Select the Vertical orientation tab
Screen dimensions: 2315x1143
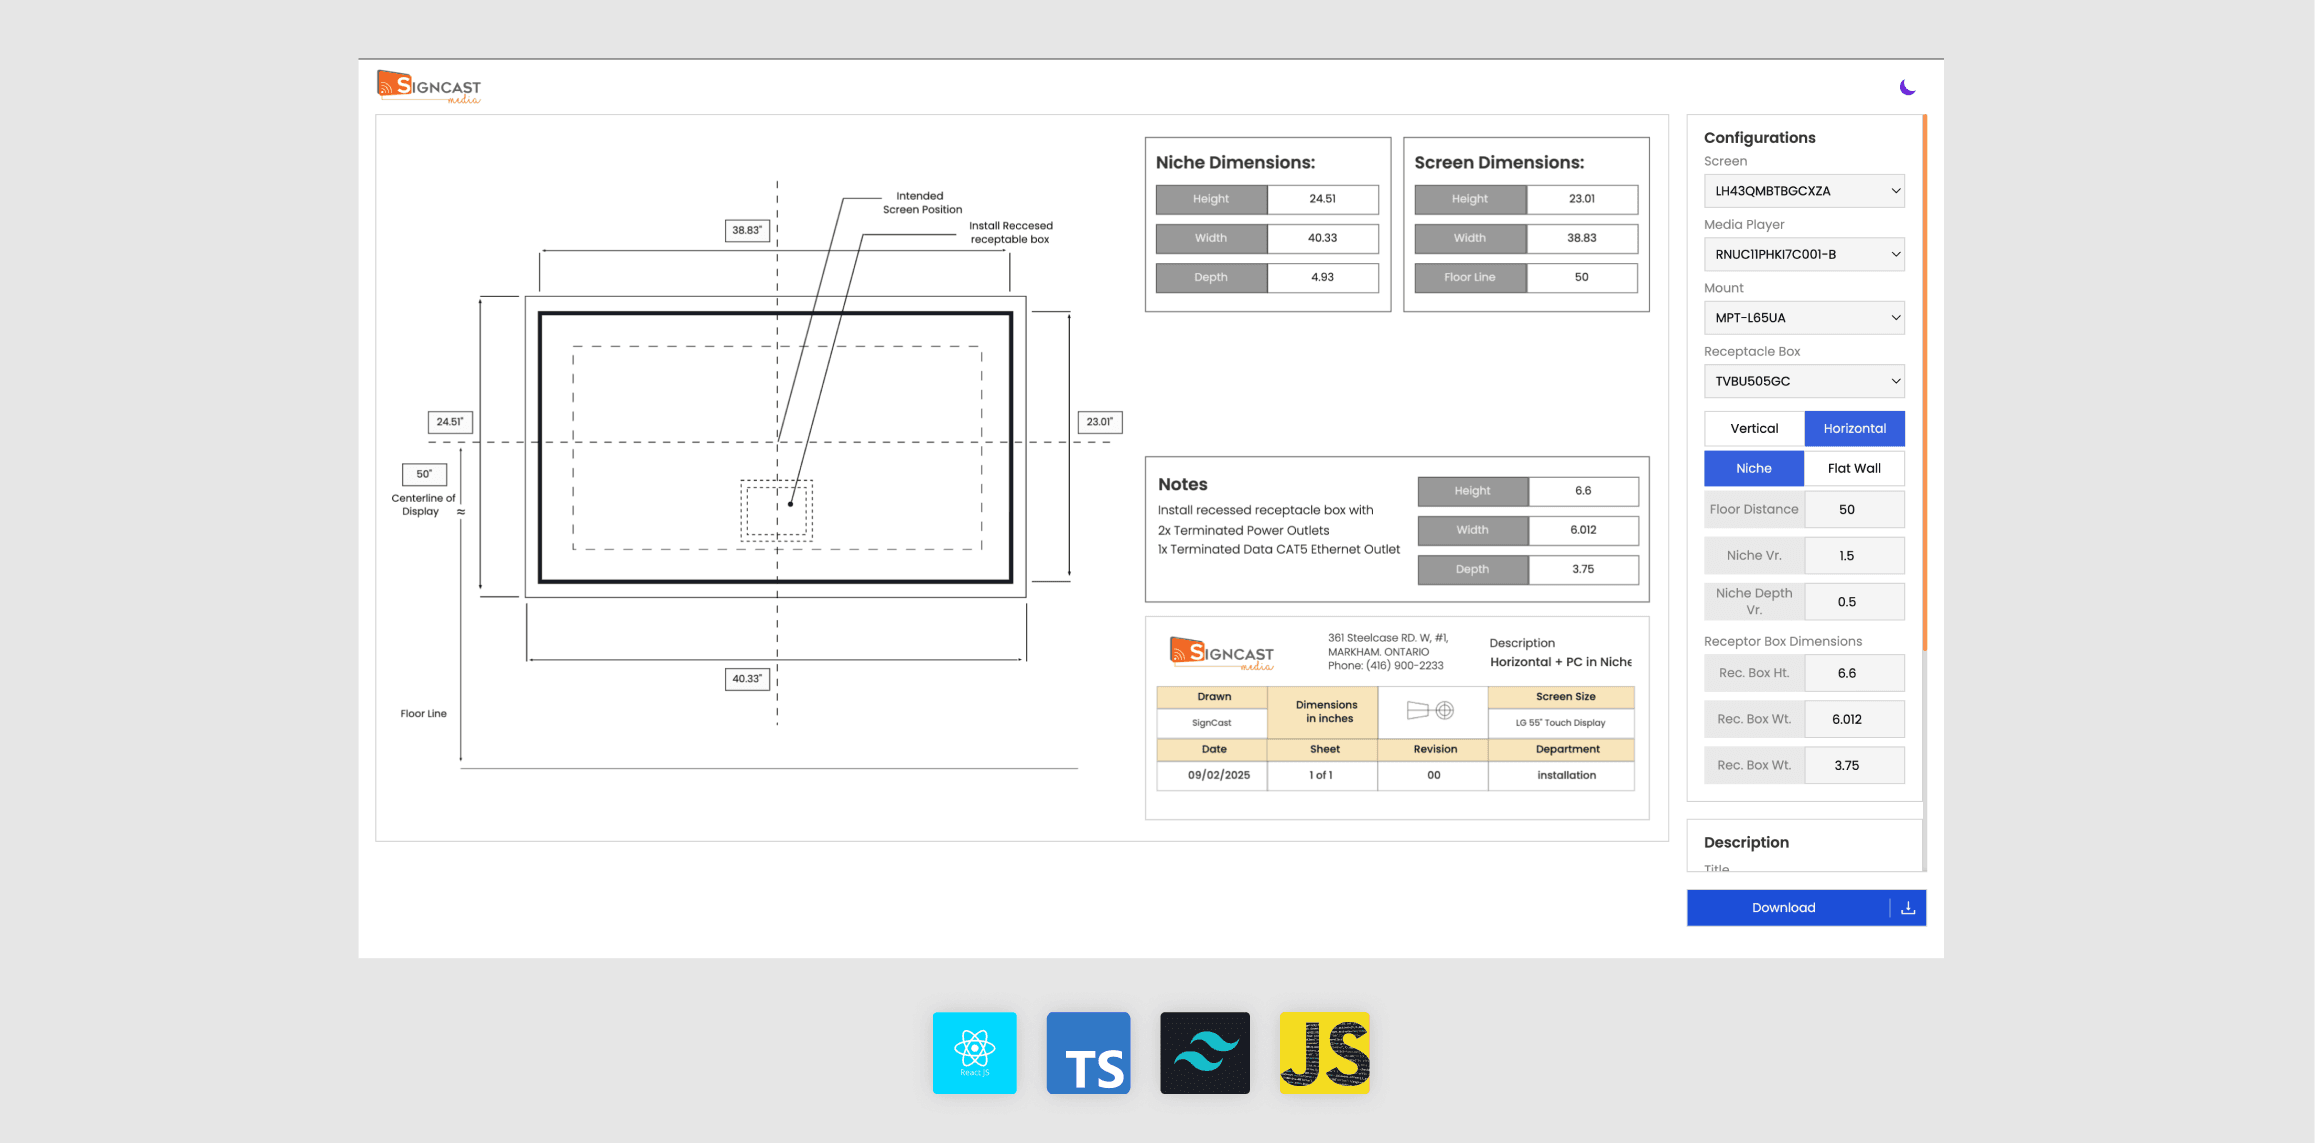[1751, 427]
